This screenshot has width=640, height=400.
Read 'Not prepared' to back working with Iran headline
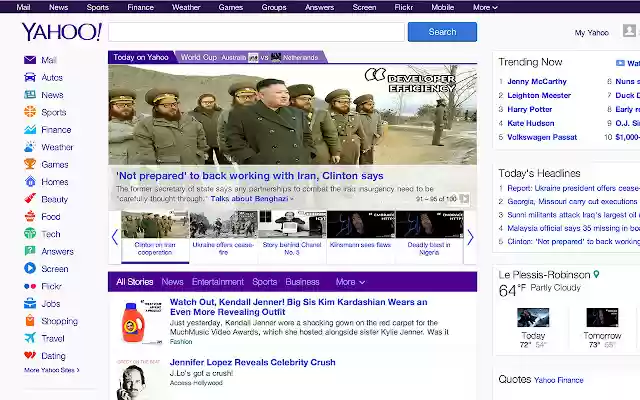tap(250, 176)
